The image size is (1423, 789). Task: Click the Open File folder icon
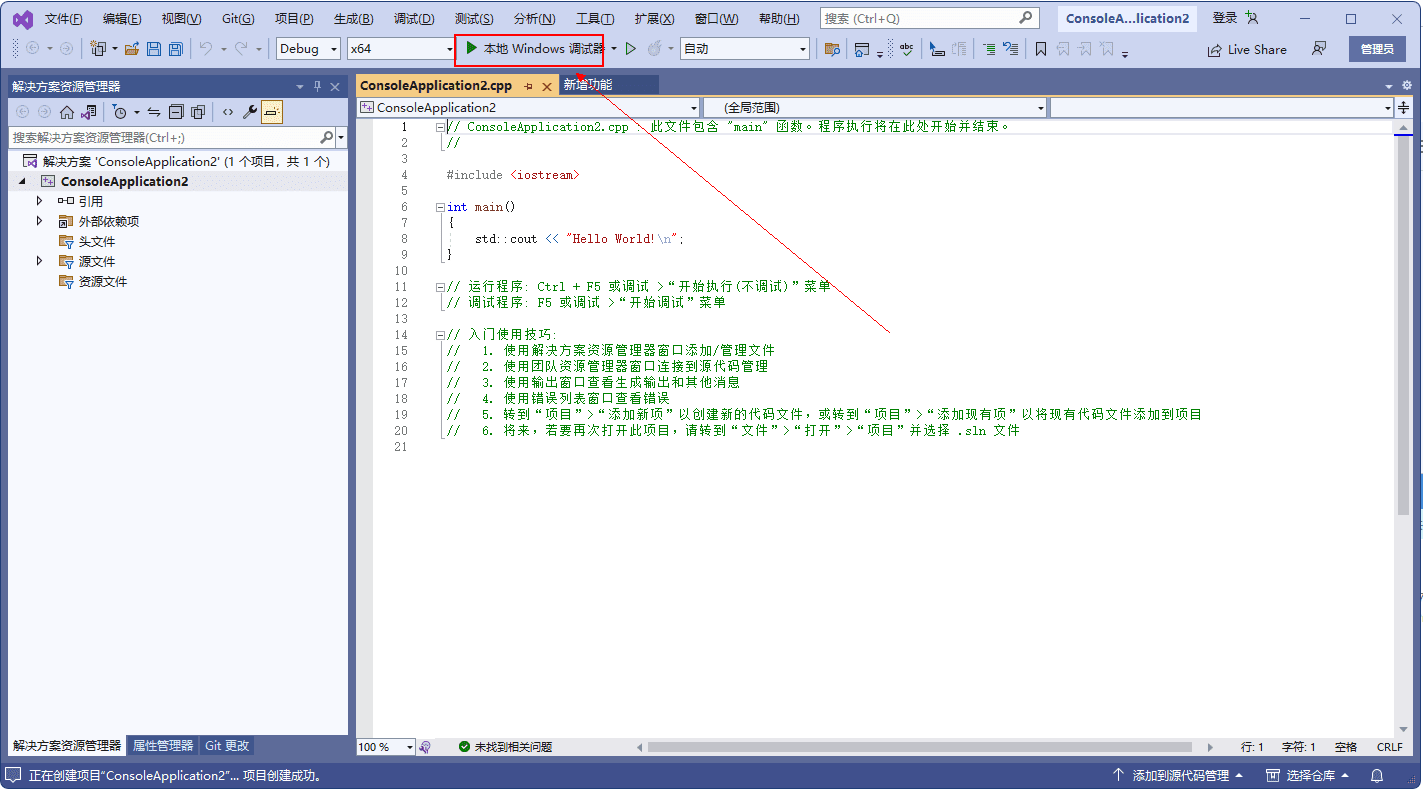click(x=131, y=49)
